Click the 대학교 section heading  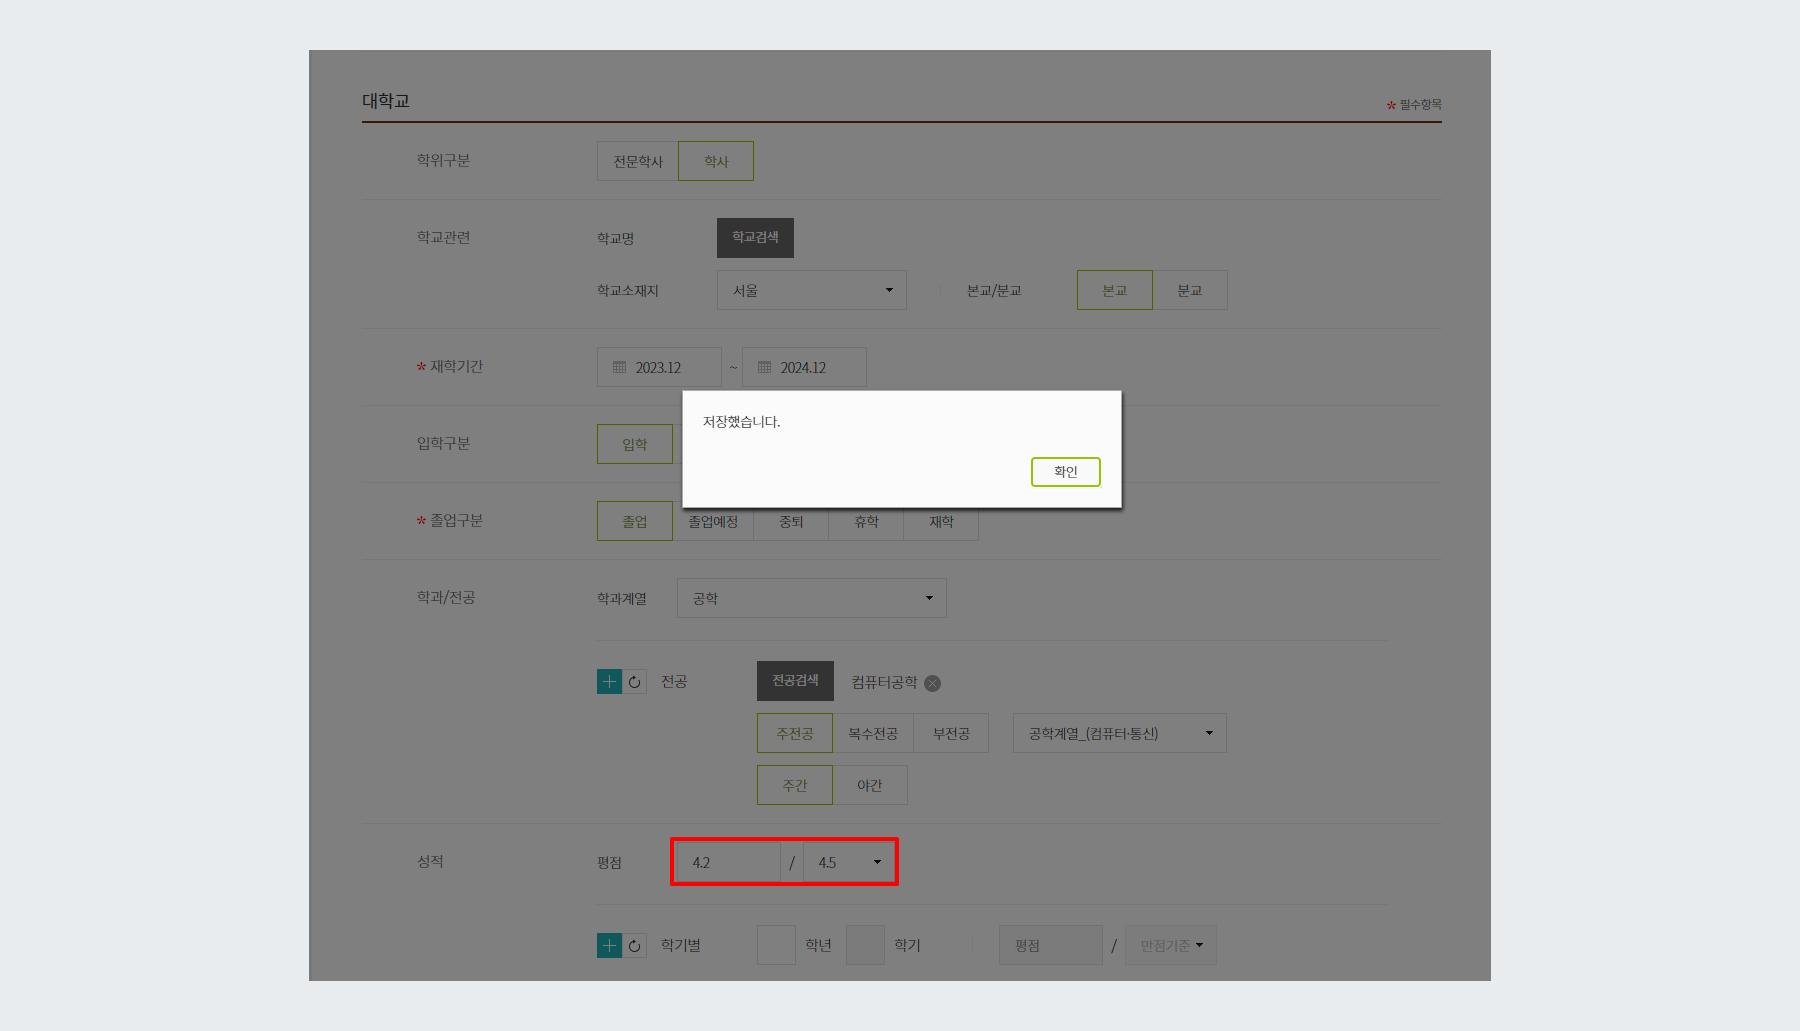(386, 101)
